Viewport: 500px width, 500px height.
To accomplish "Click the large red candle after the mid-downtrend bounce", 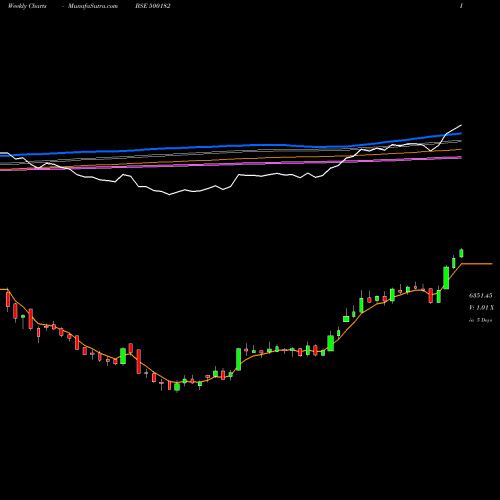I will [x=139, y=361].
